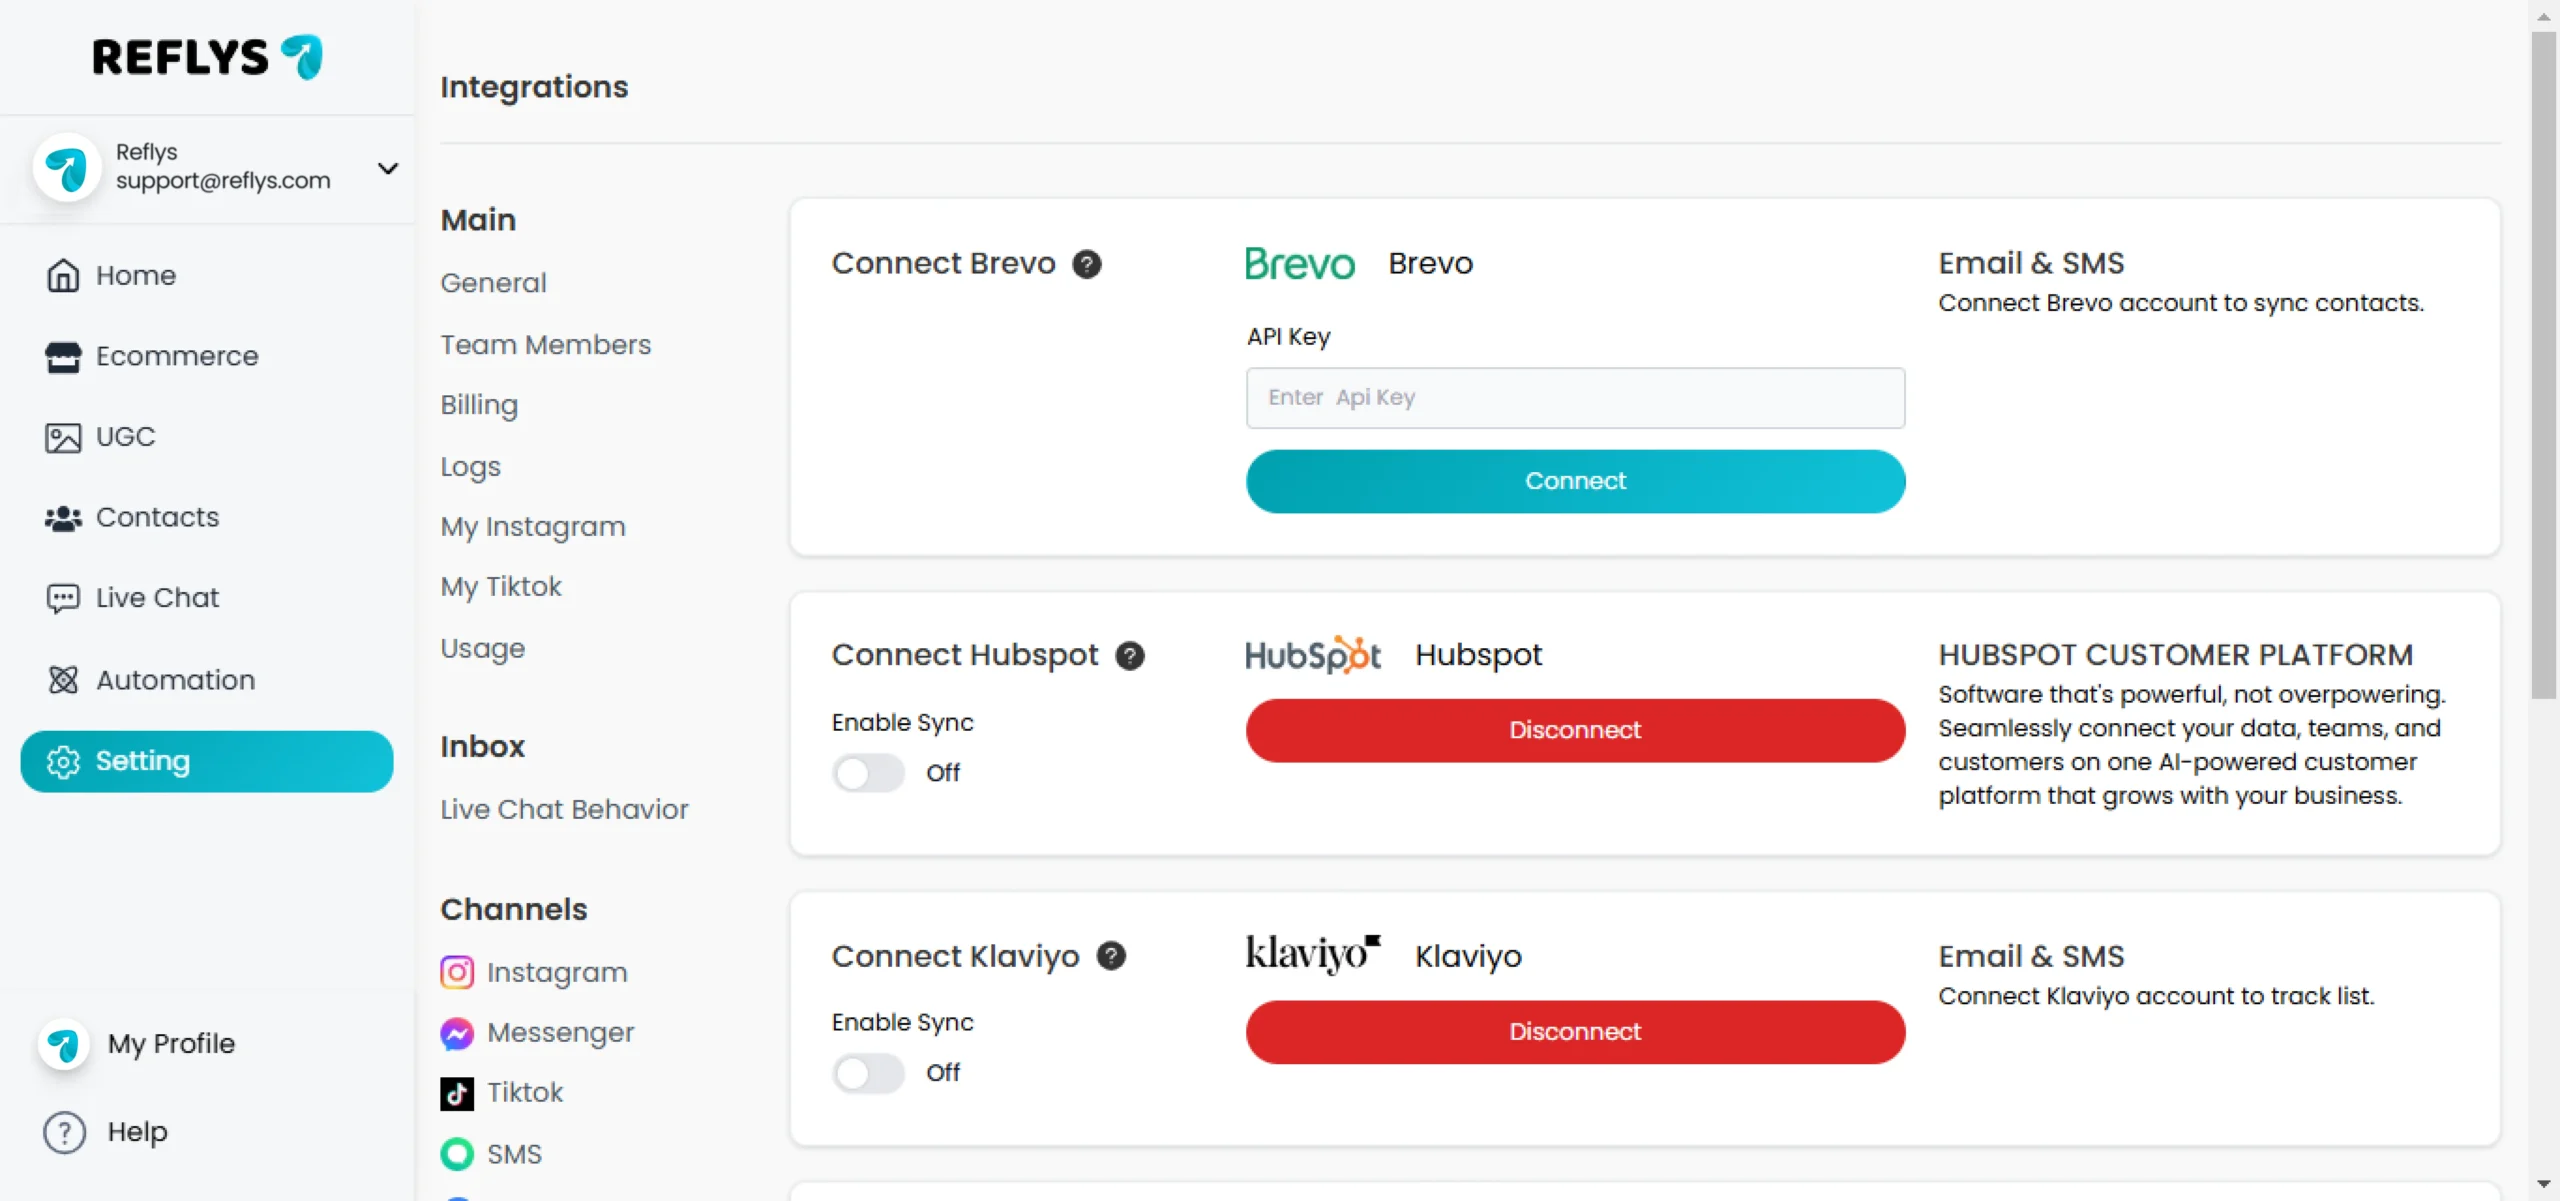
Task: Toggle Klaviyo Enable Sync switch
Action: point(868,1073)
